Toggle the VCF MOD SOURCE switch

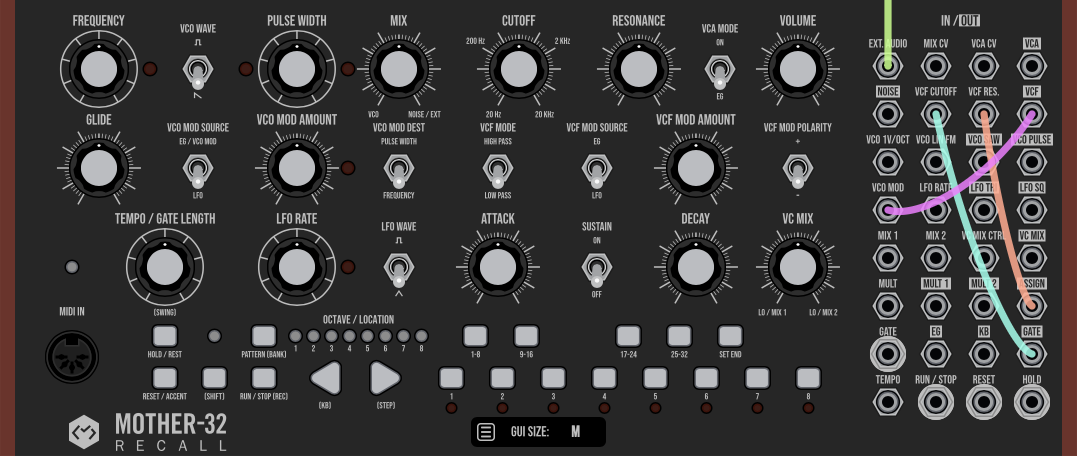[596, 171]
